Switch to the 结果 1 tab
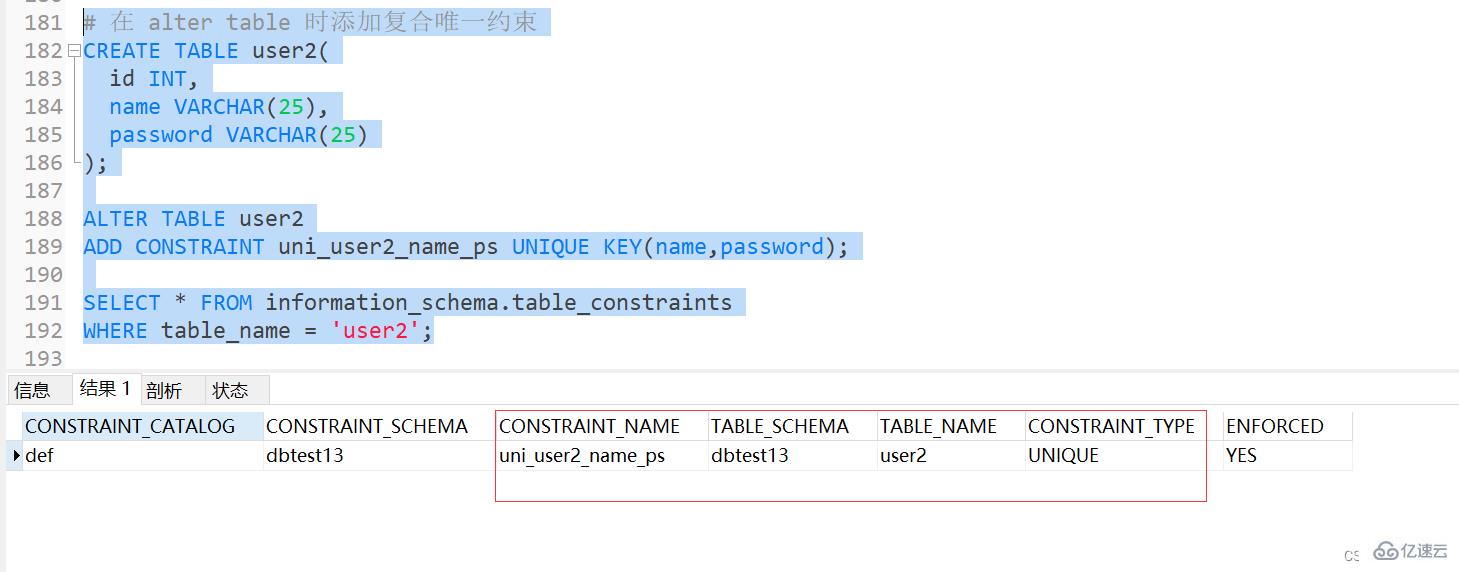This screenshot has width=1459, height=572. 105,389
